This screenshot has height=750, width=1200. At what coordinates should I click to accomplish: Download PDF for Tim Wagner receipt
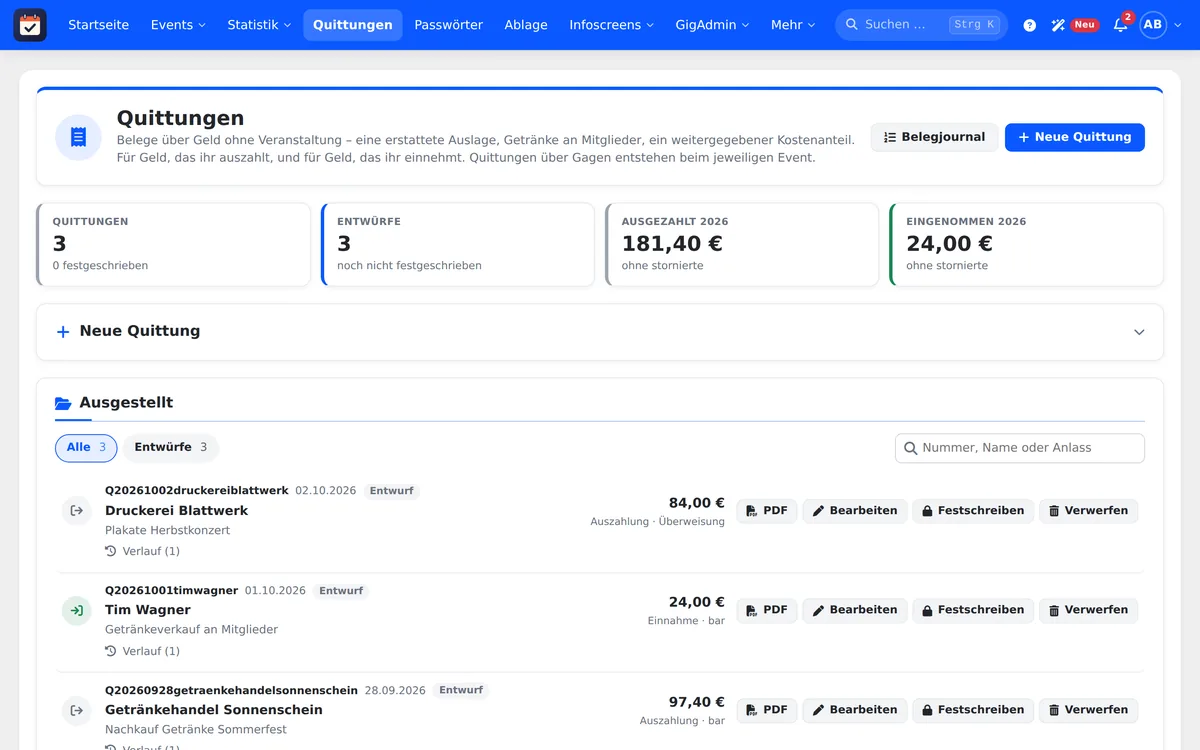point(767,610)
